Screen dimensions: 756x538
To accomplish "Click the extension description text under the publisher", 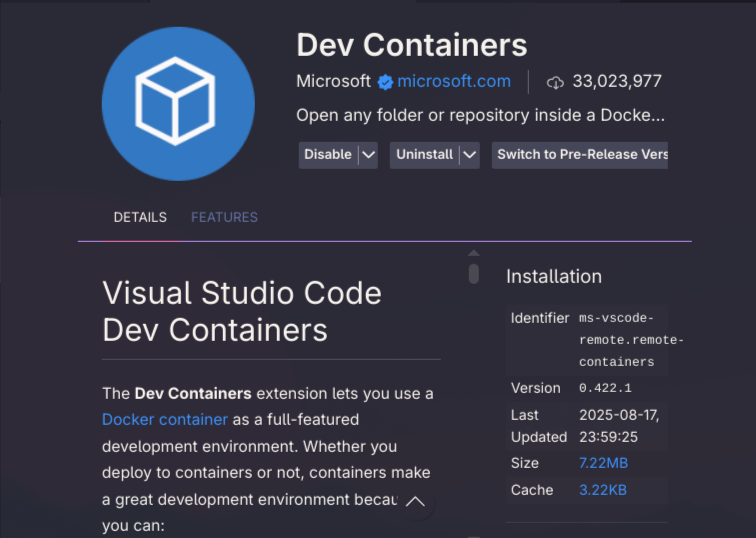I will pos(480,116).
